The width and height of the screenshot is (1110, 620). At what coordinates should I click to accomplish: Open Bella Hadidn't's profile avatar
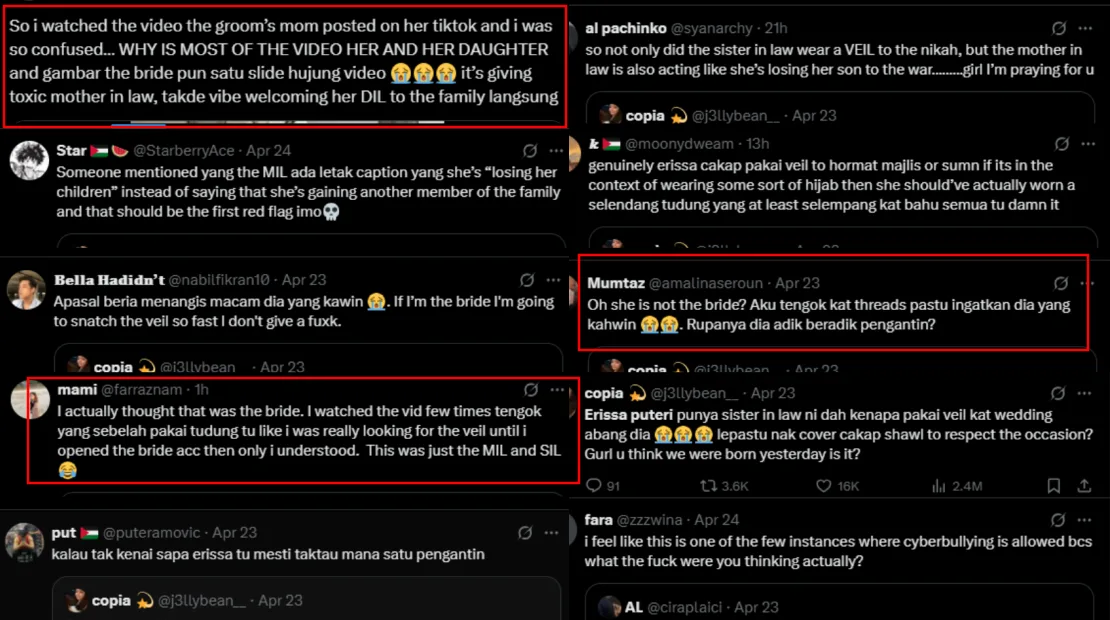27,289
